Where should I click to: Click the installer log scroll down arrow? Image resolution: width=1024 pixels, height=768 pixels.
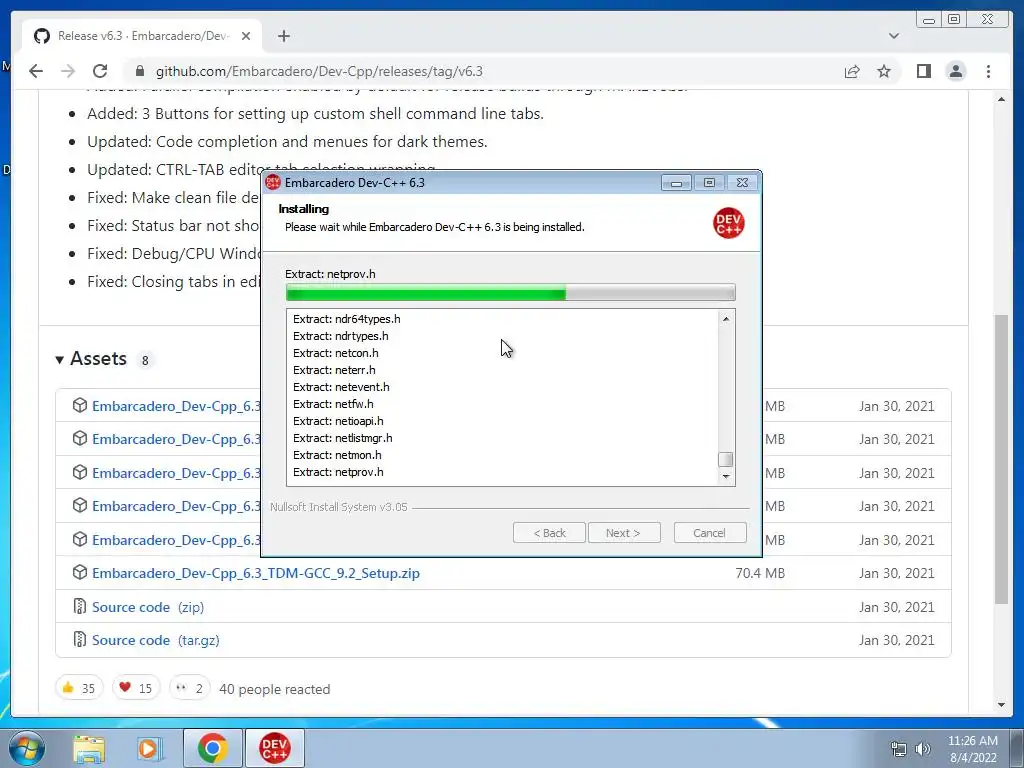(x=726, y=477)
